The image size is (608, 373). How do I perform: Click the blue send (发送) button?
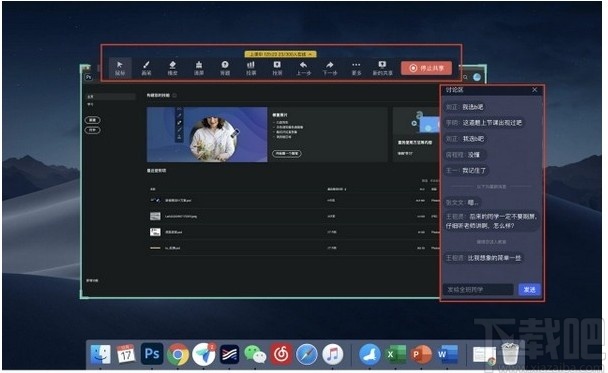(x=530, y=290)
